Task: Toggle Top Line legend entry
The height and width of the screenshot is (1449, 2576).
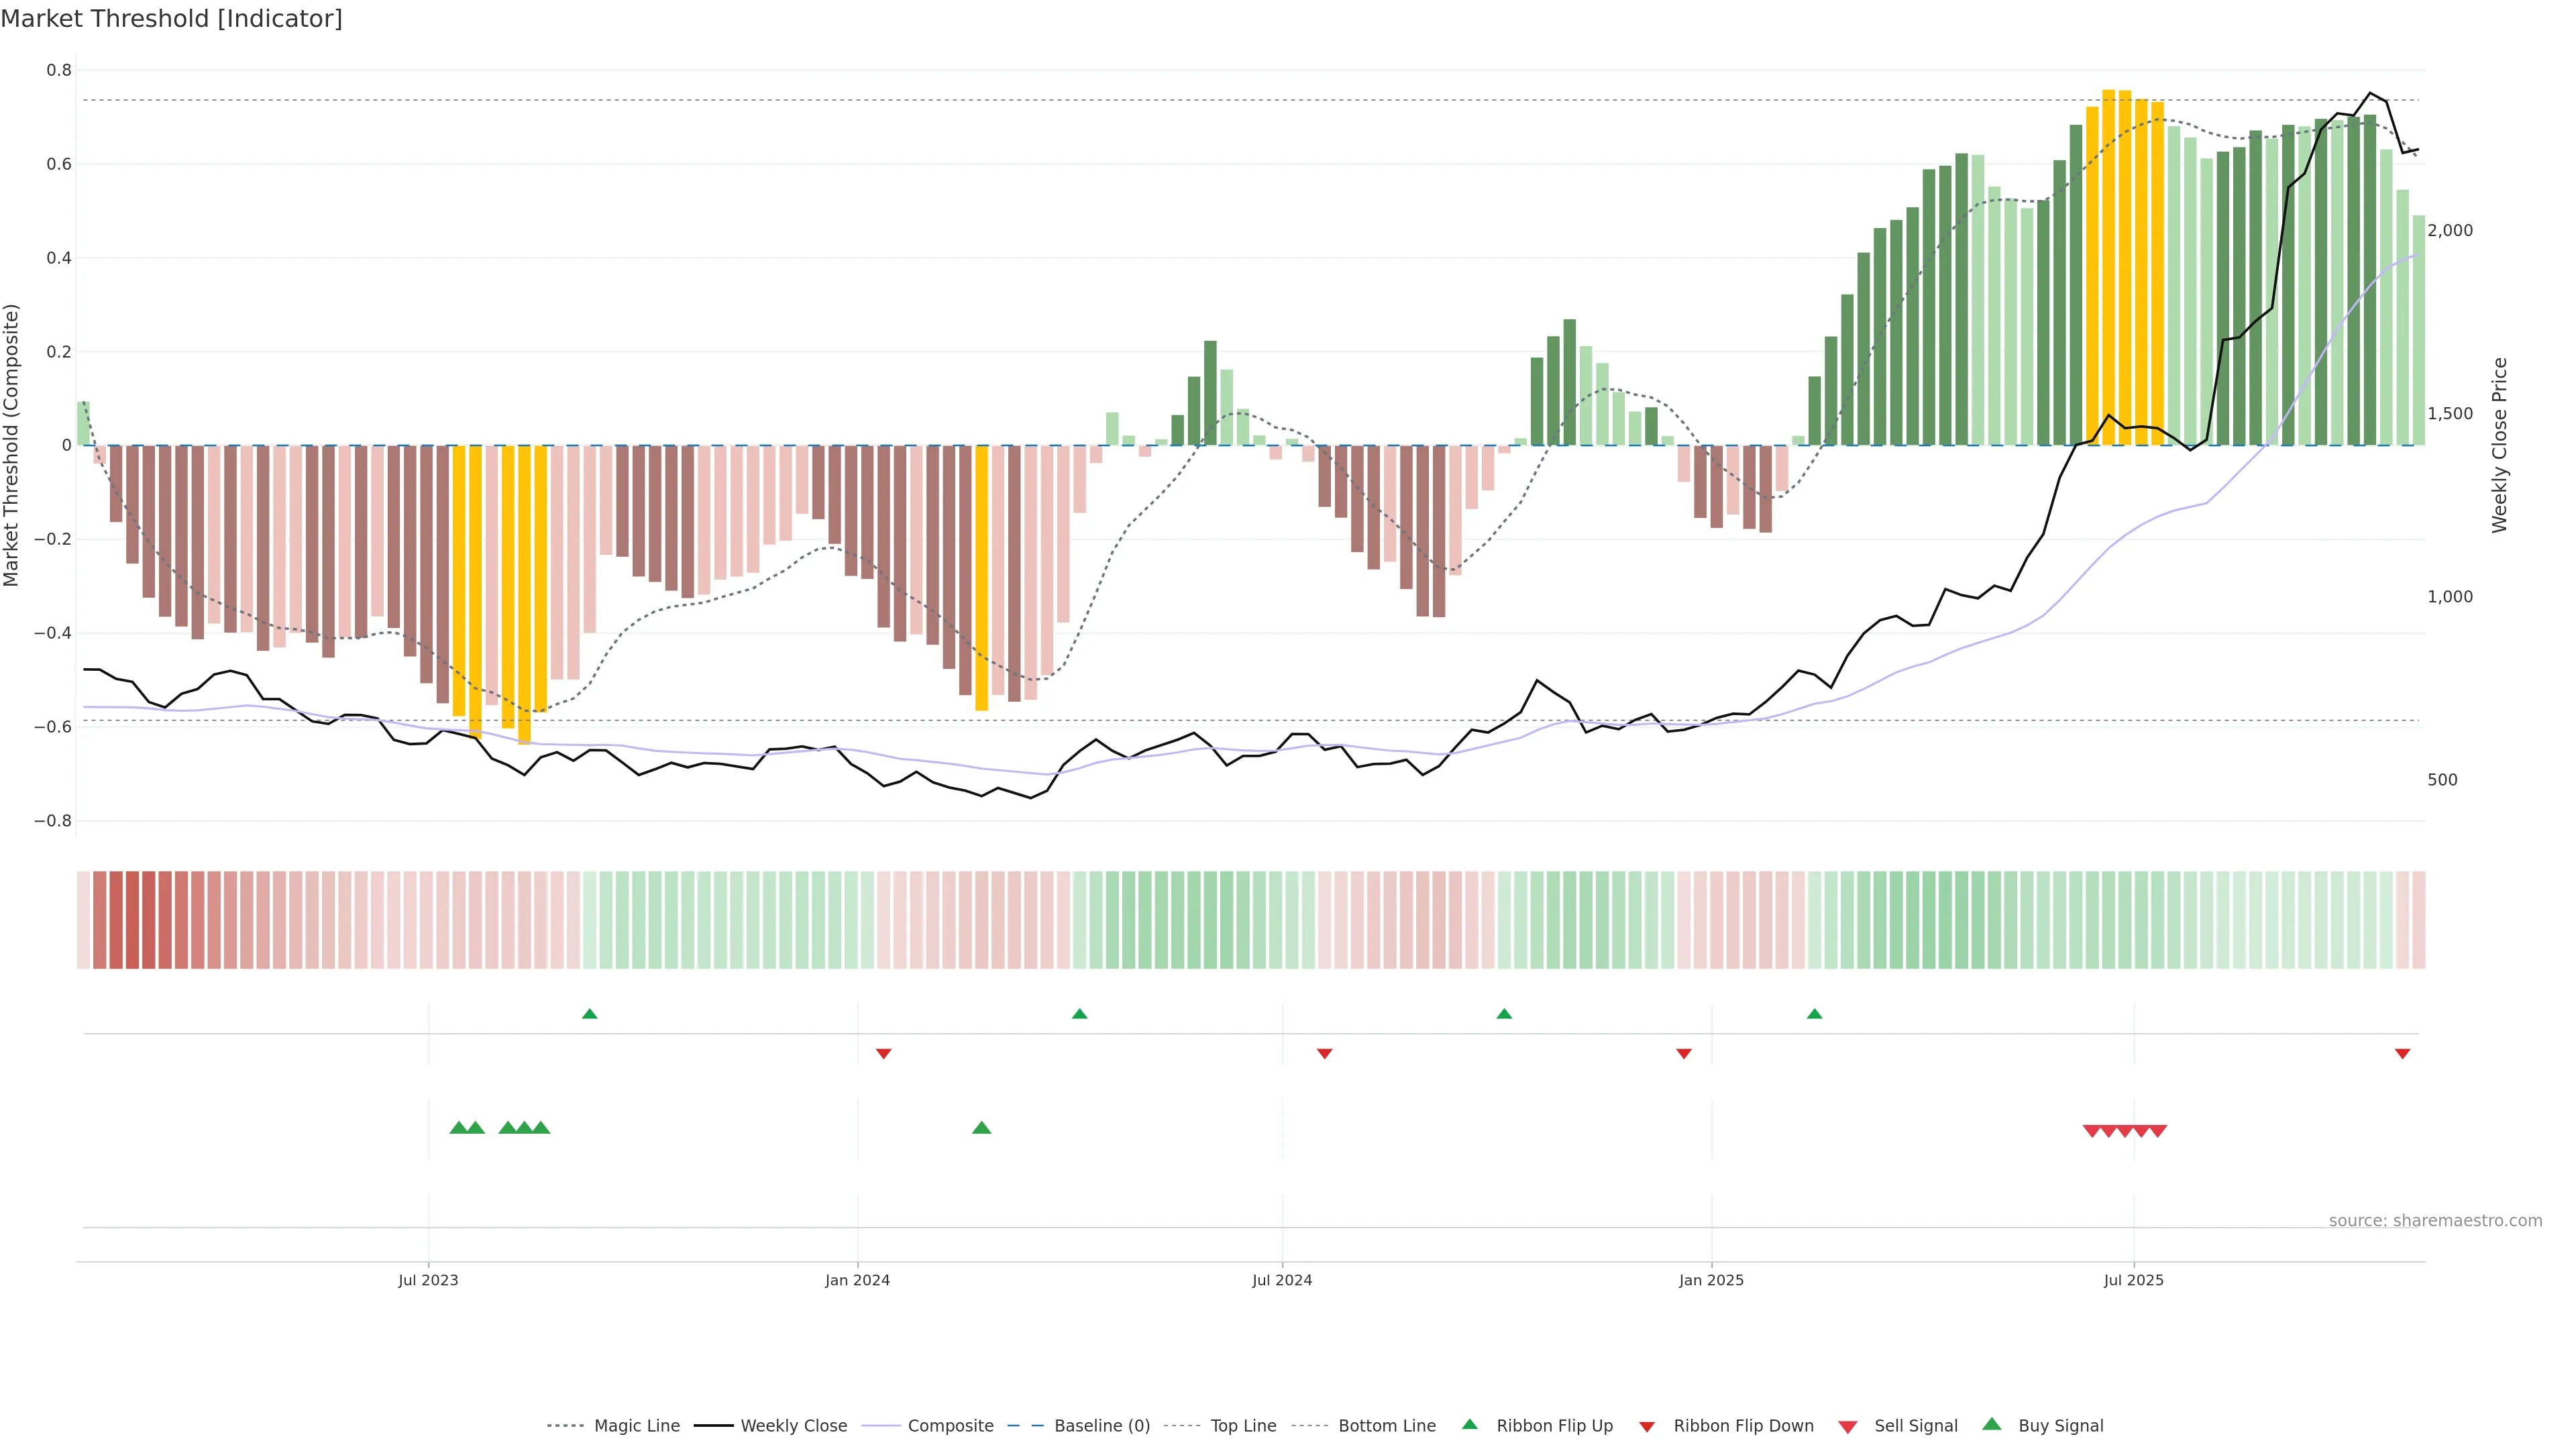Action: click(x=1243, y=1426)
